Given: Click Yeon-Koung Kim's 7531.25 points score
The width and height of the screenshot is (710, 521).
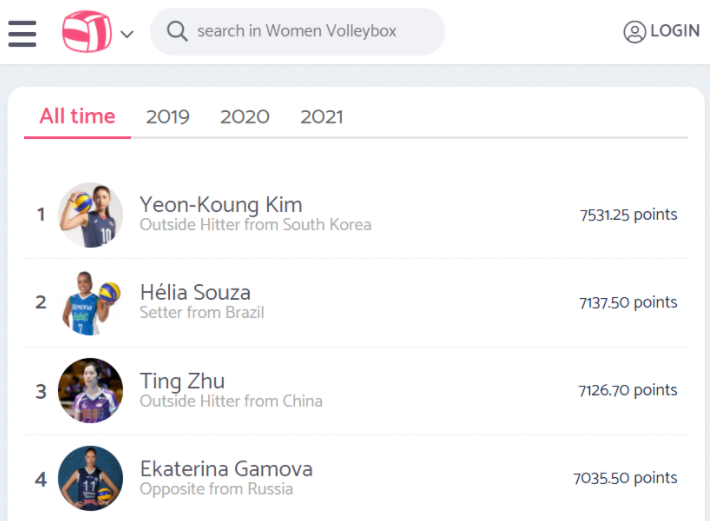Looking at the screenshot, I should pos(628,215).
